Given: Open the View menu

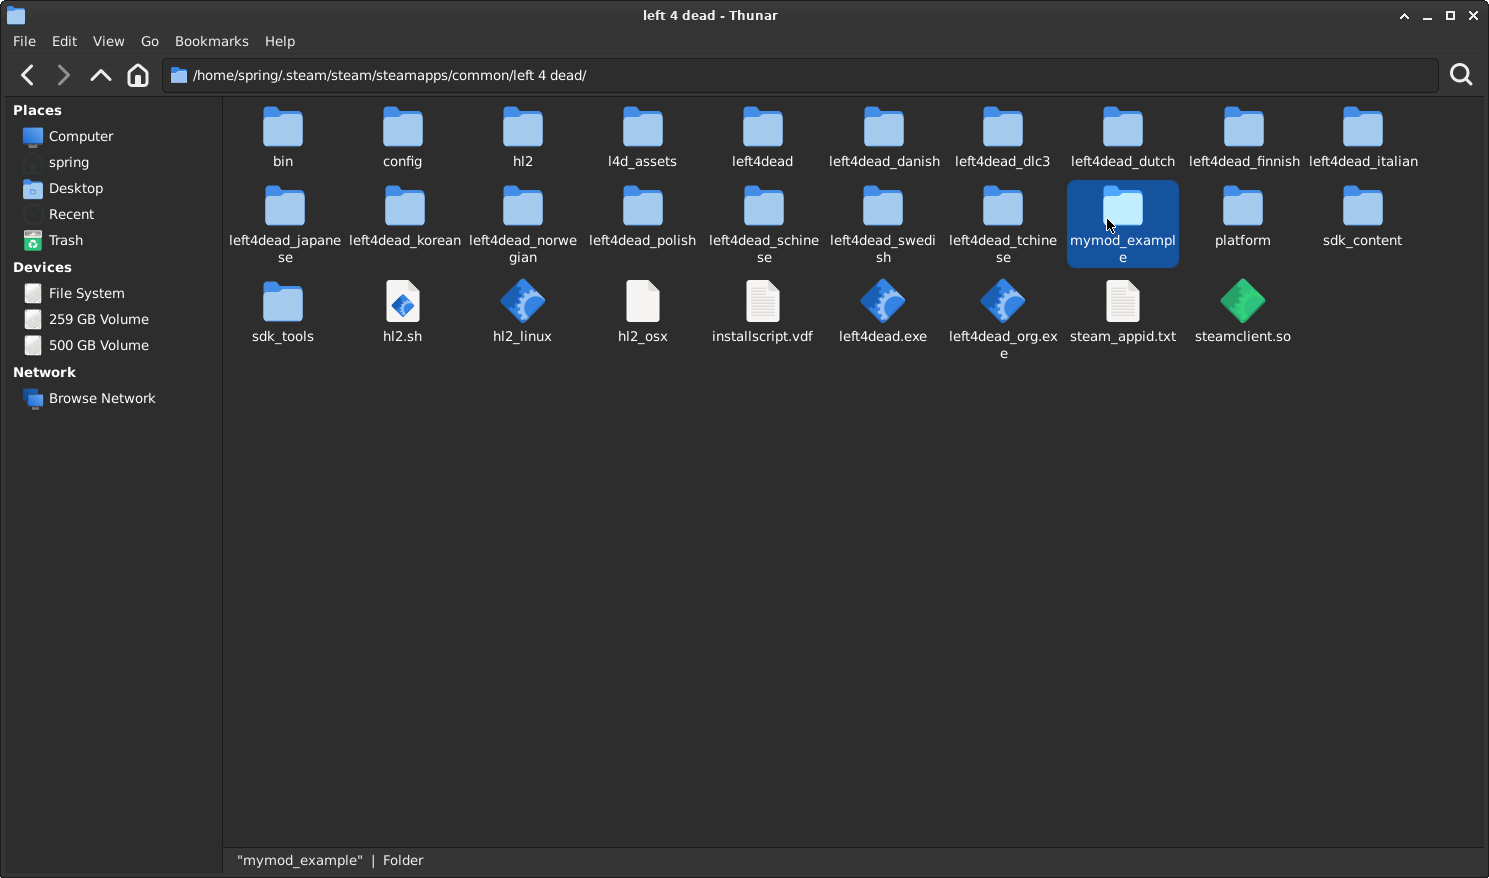Looking at the screenshot, I should coord(108,41).
